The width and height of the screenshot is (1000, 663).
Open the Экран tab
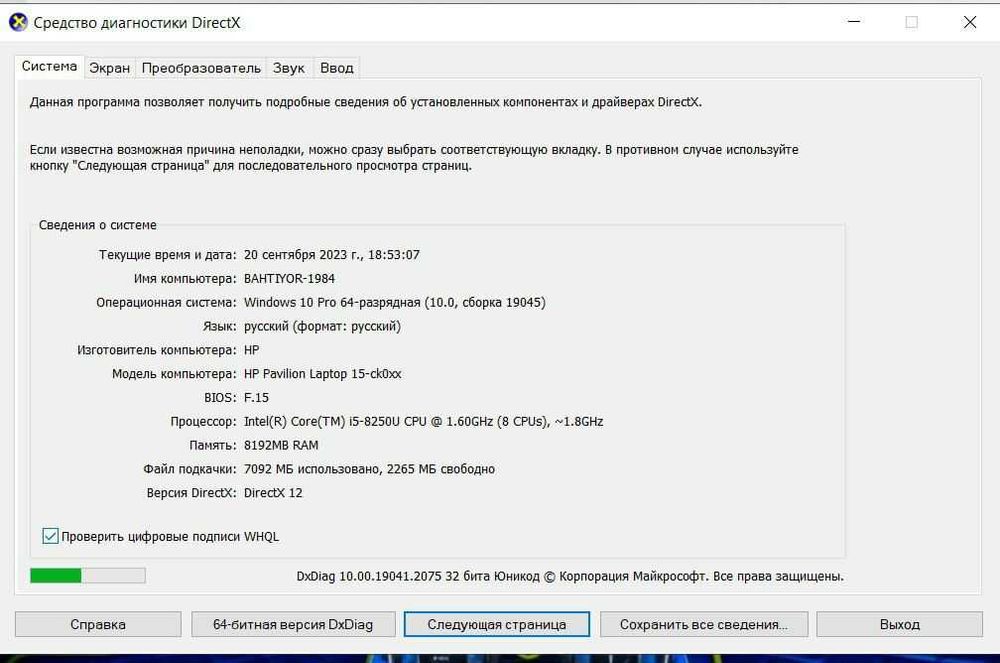(109, 68)
